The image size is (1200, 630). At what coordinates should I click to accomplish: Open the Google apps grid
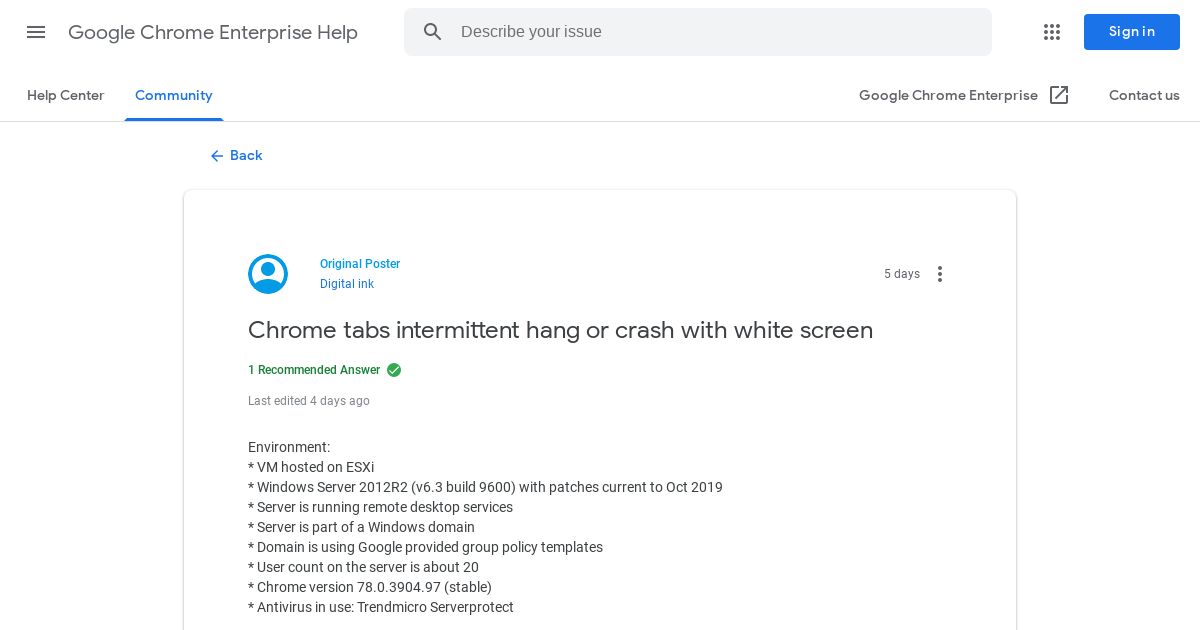(x=1052, y=32)
